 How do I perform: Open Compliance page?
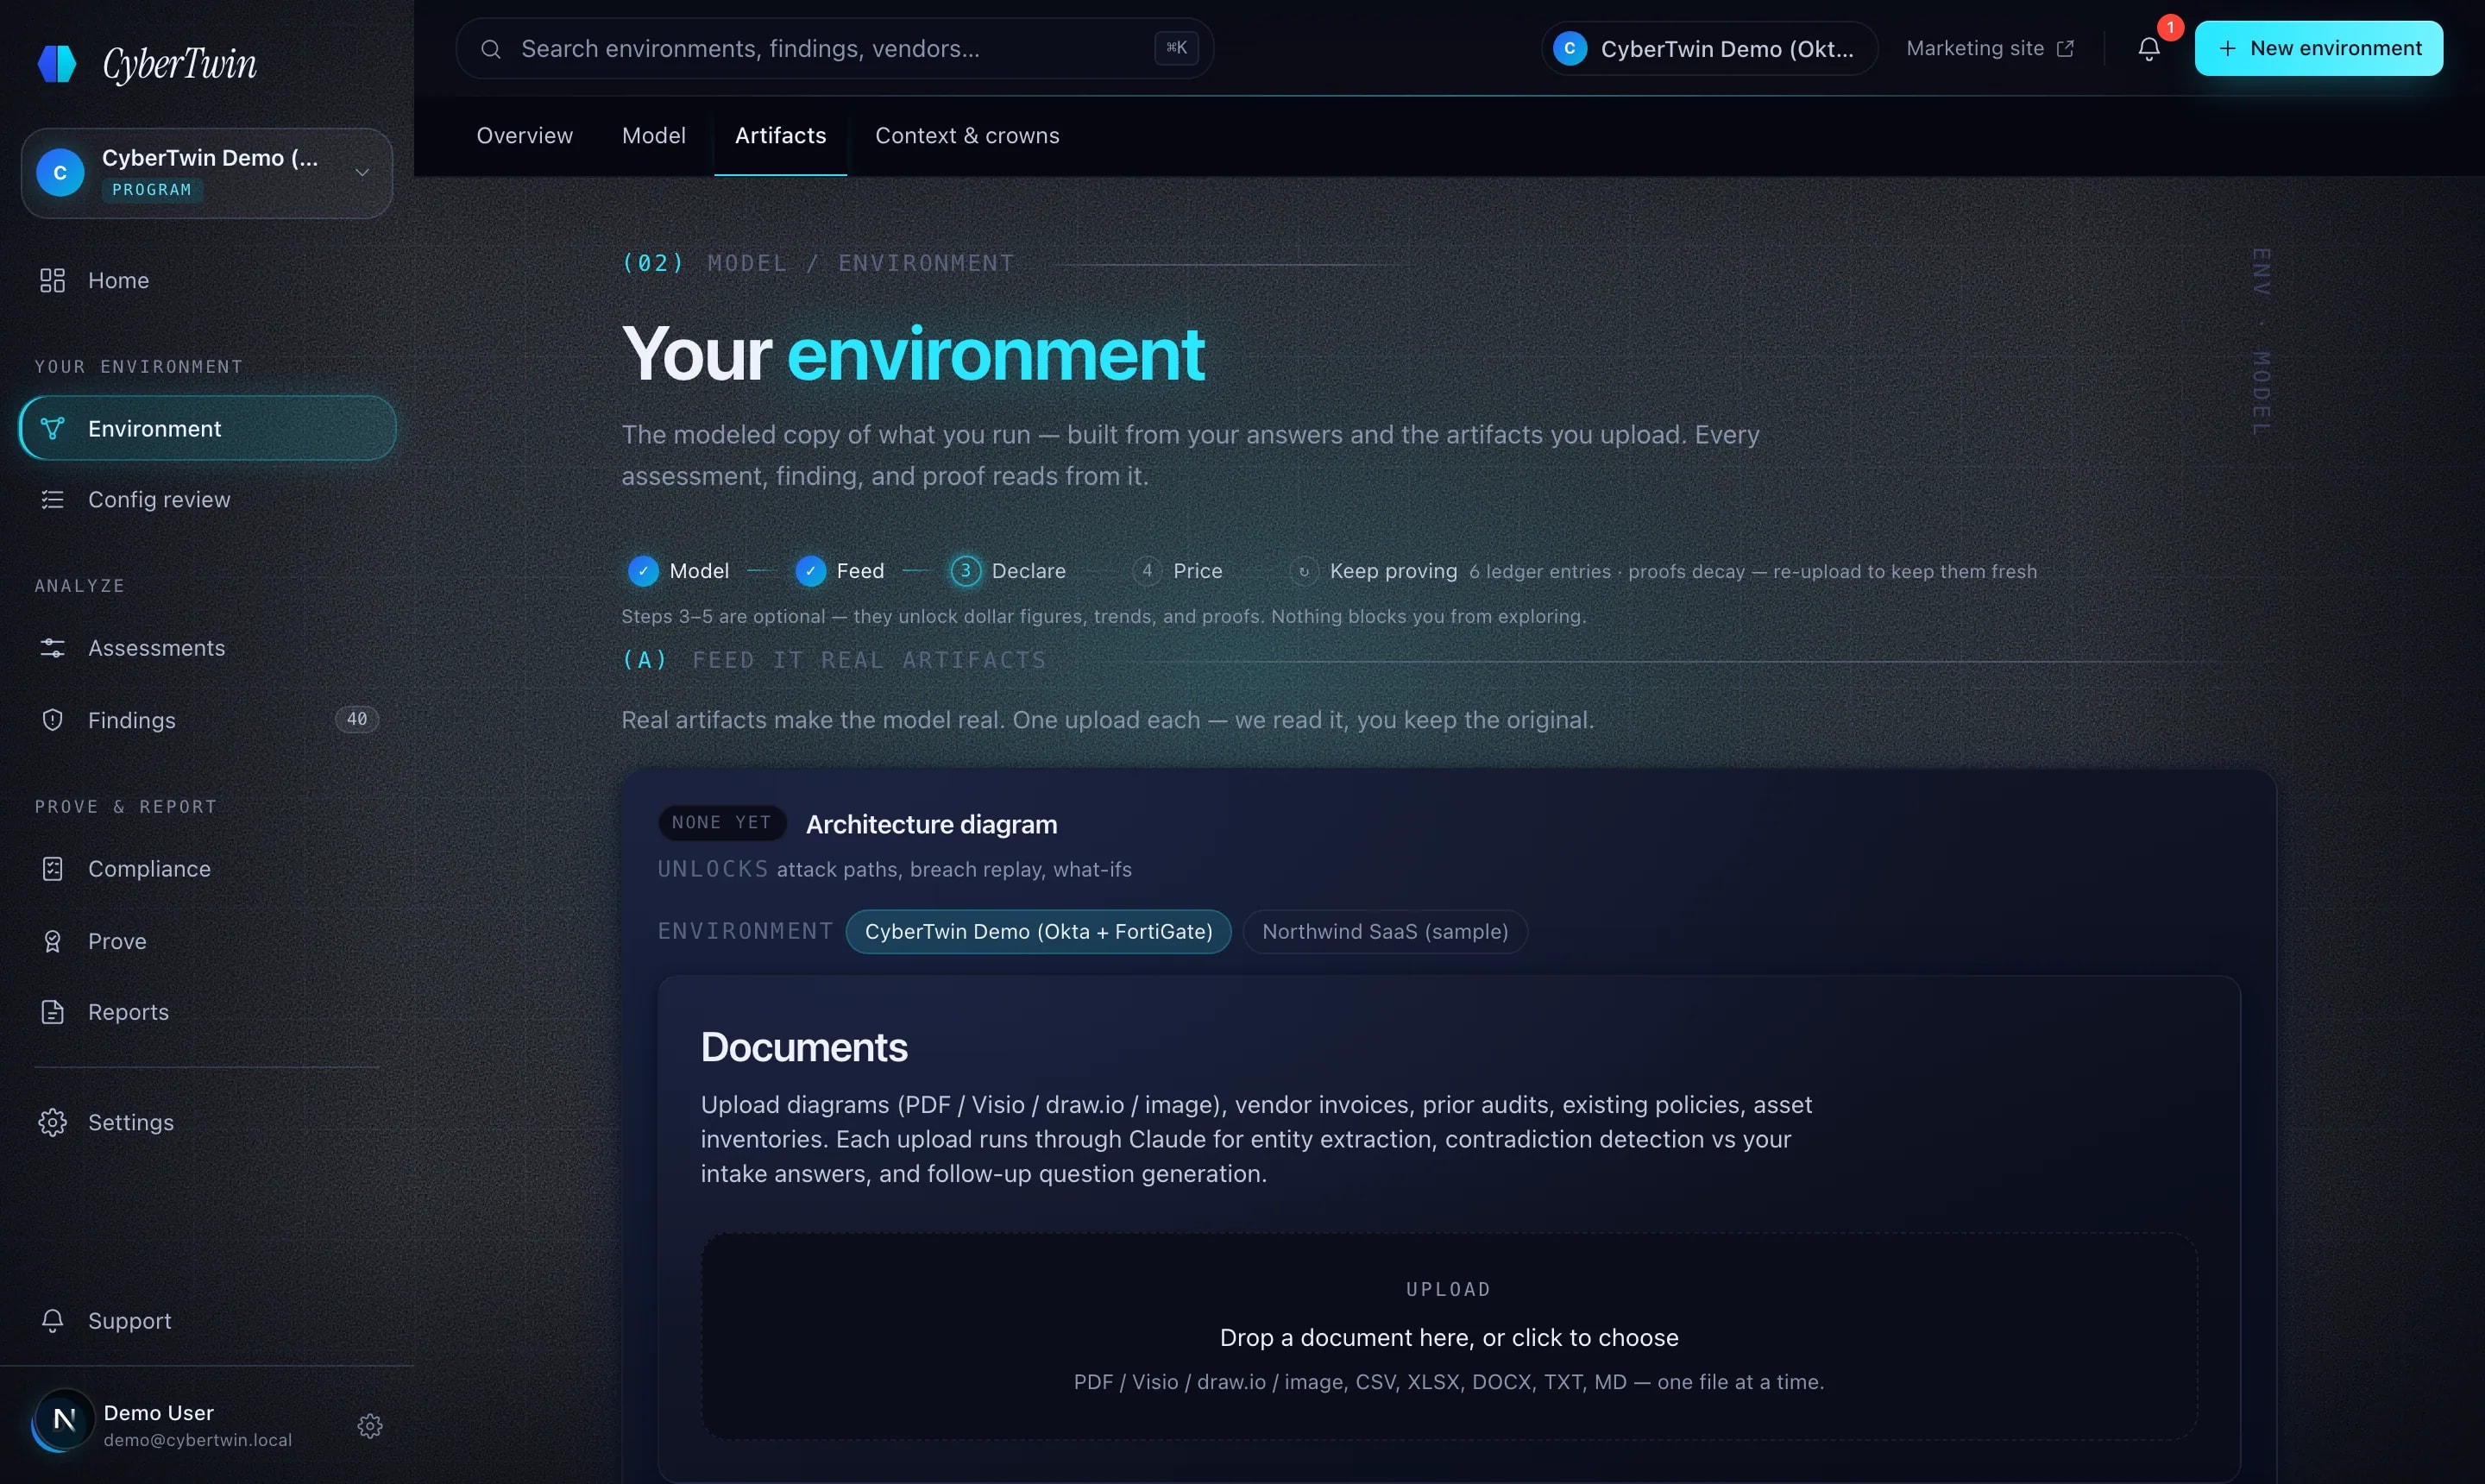207,869
